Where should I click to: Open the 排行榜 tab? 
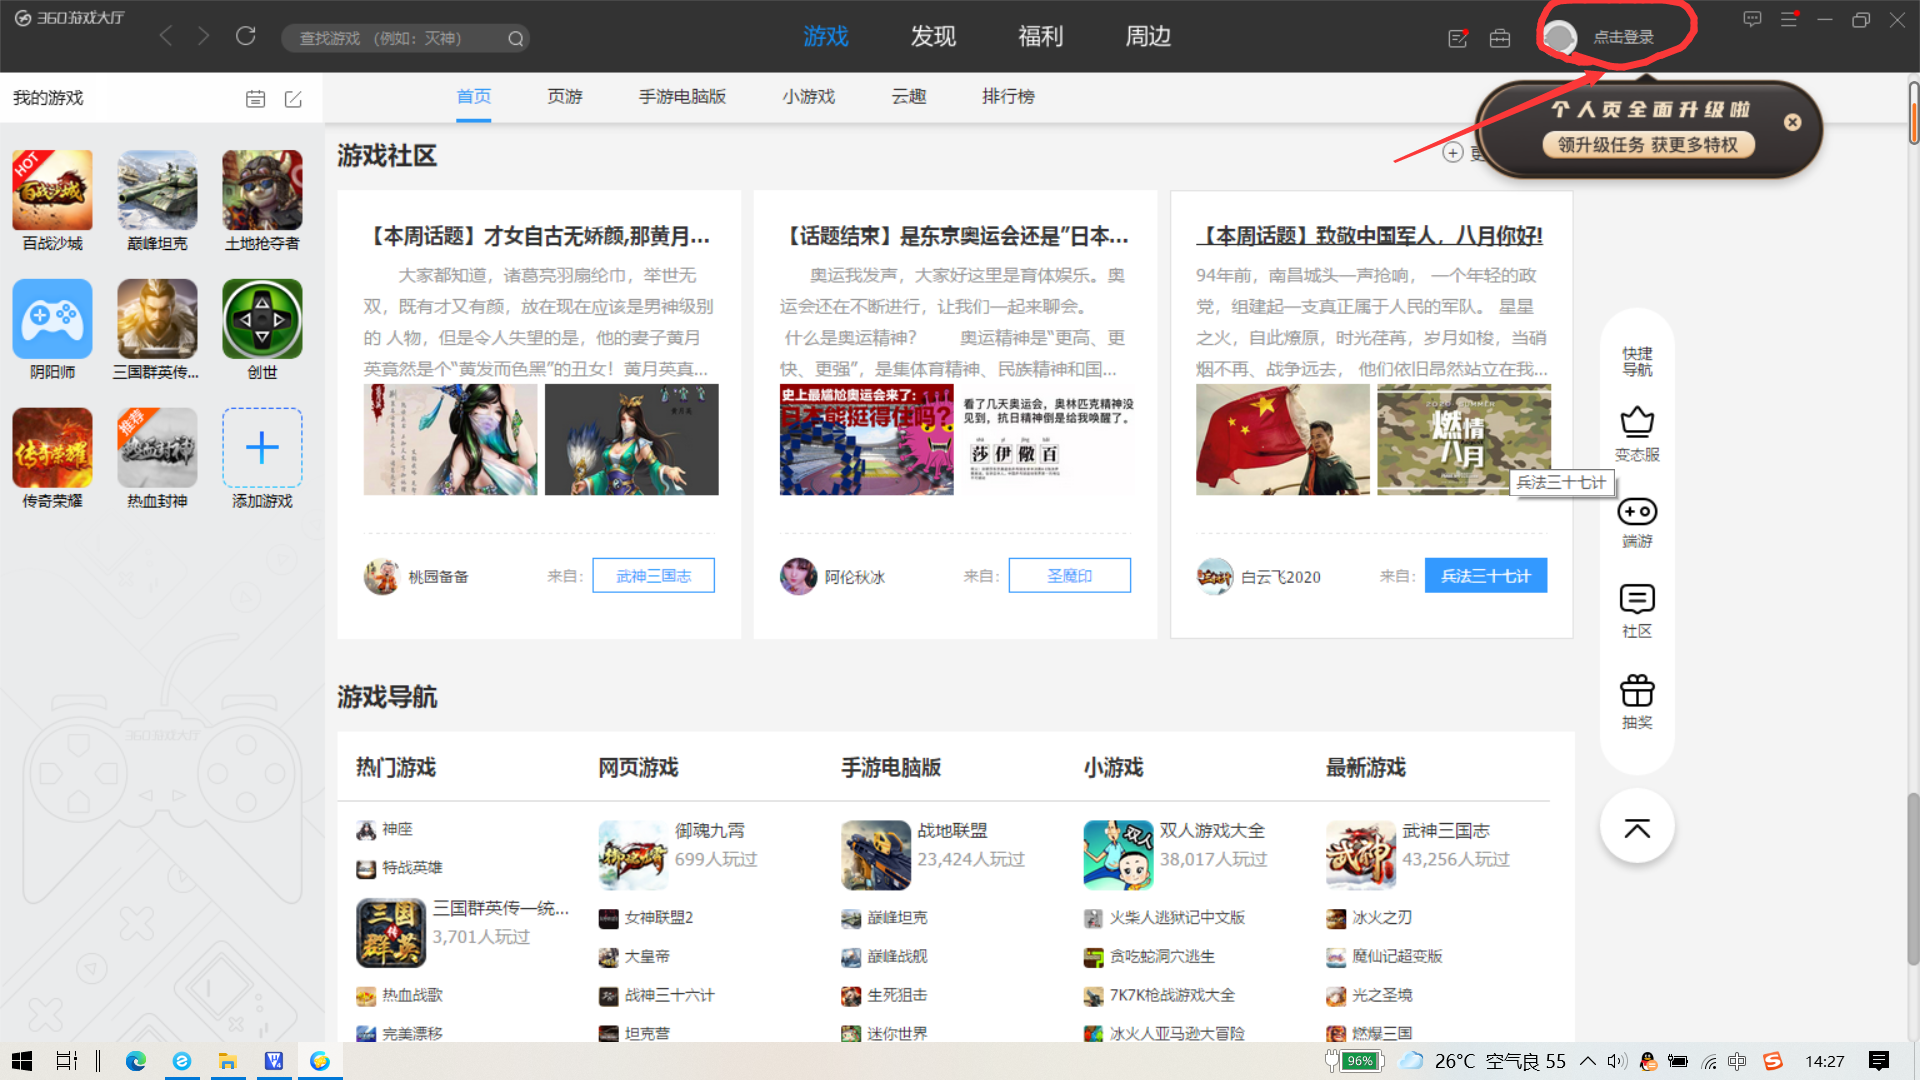pos(1008,96)
